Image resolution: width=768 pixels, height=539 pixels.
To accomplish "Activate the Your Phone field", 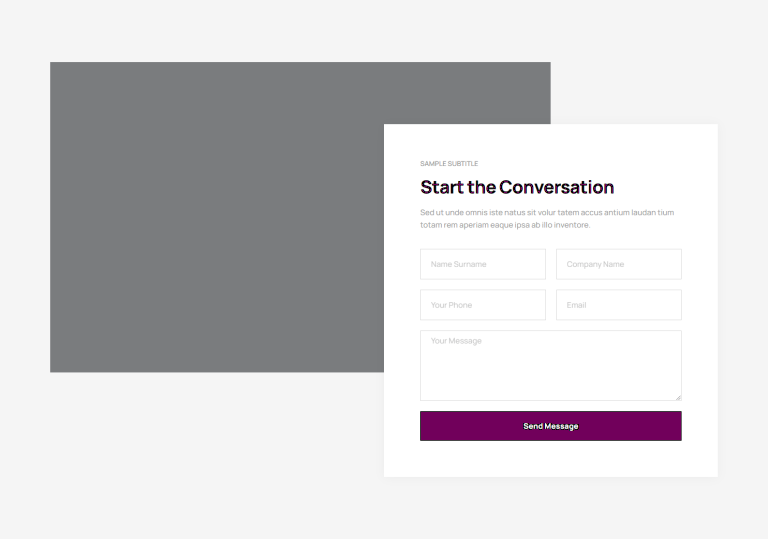I will 482,305.
